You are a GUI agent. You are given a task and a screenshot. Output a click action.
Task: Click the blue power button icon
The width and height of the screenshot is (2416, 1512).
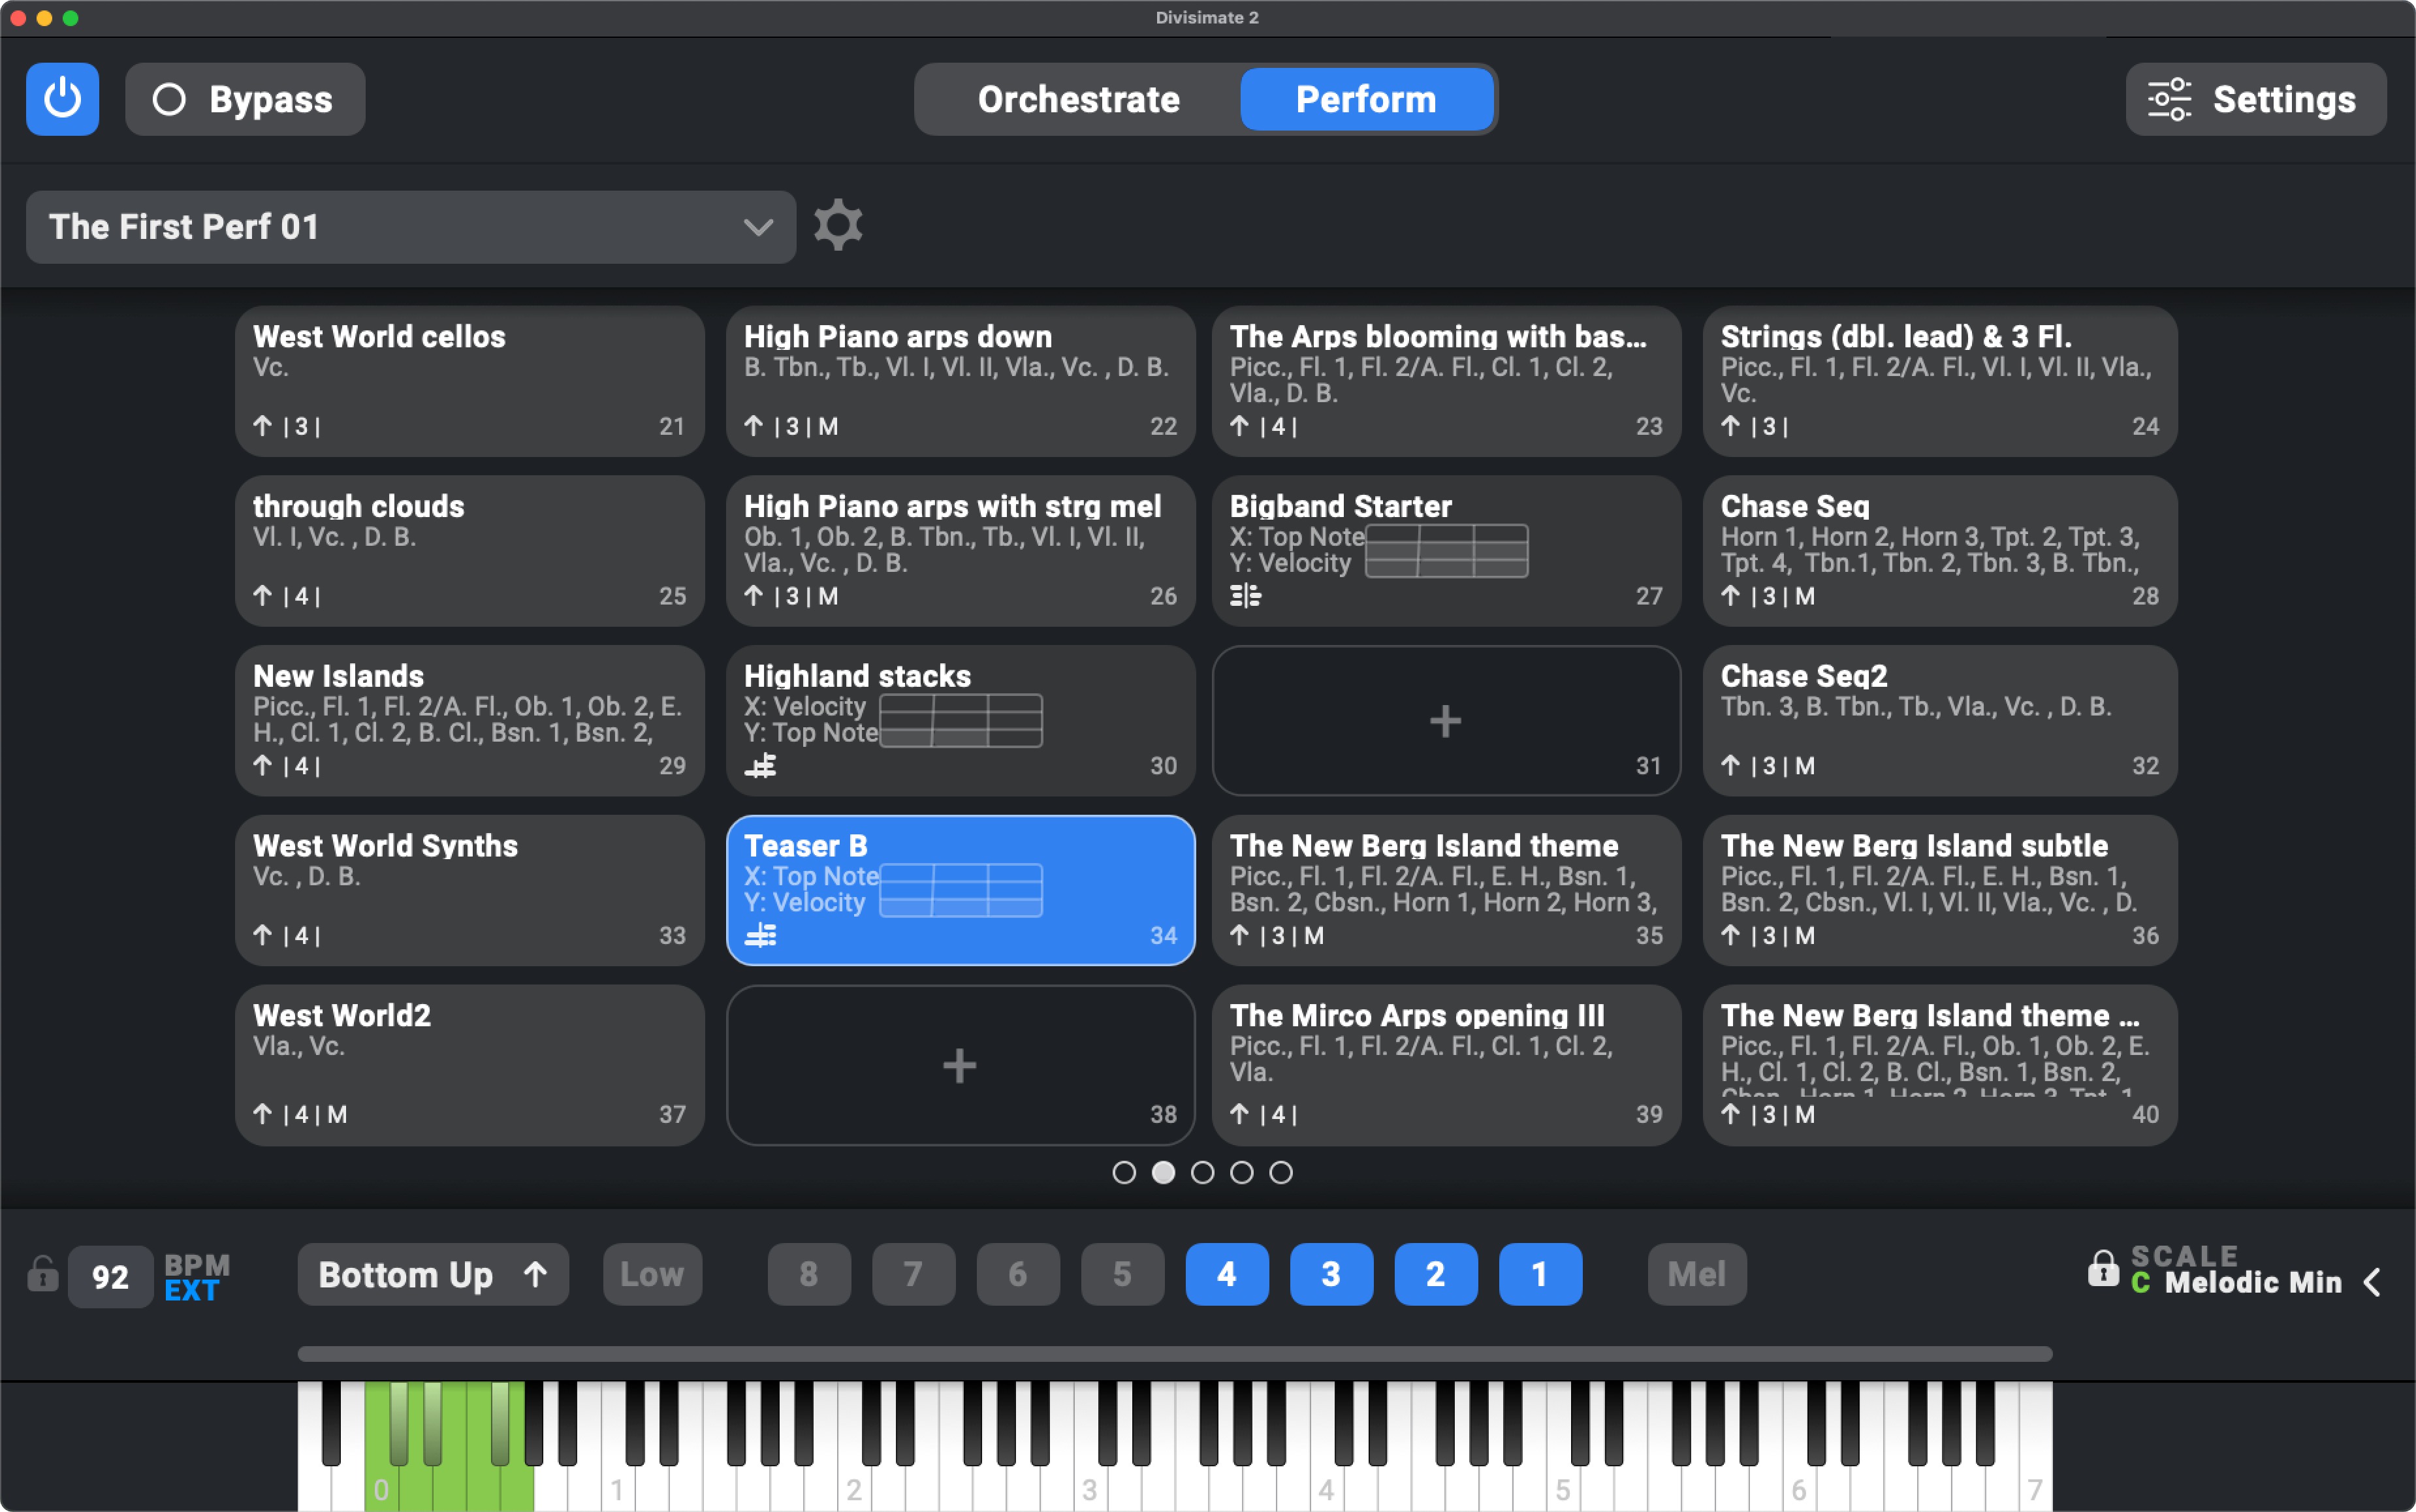(62, 99)
